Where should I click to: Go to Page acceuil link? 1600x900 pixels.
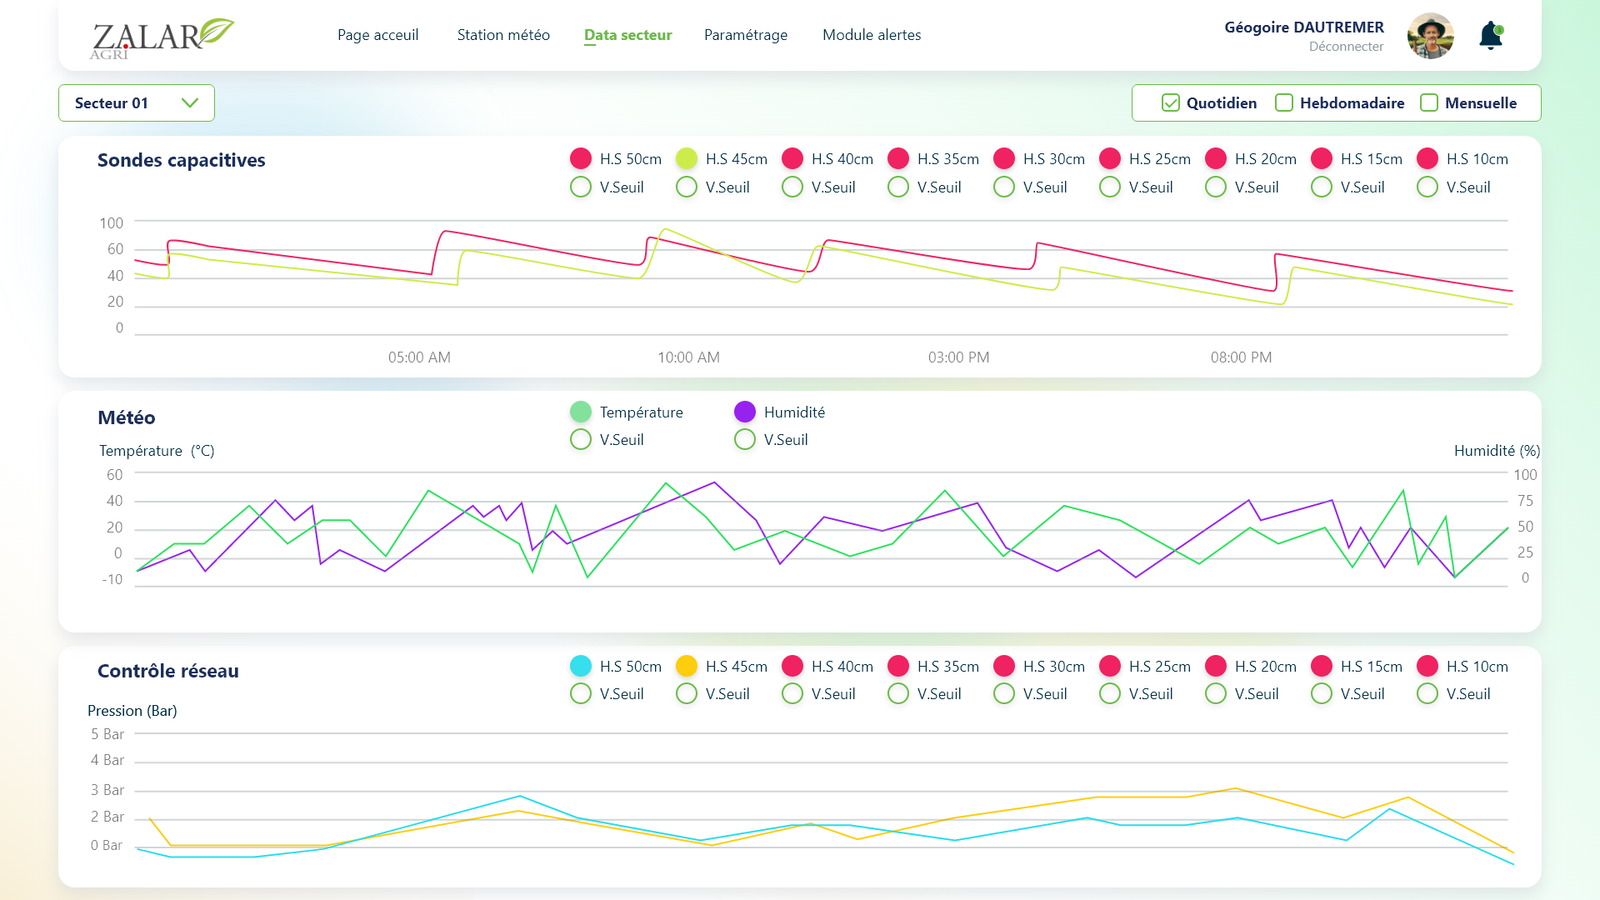378,35
